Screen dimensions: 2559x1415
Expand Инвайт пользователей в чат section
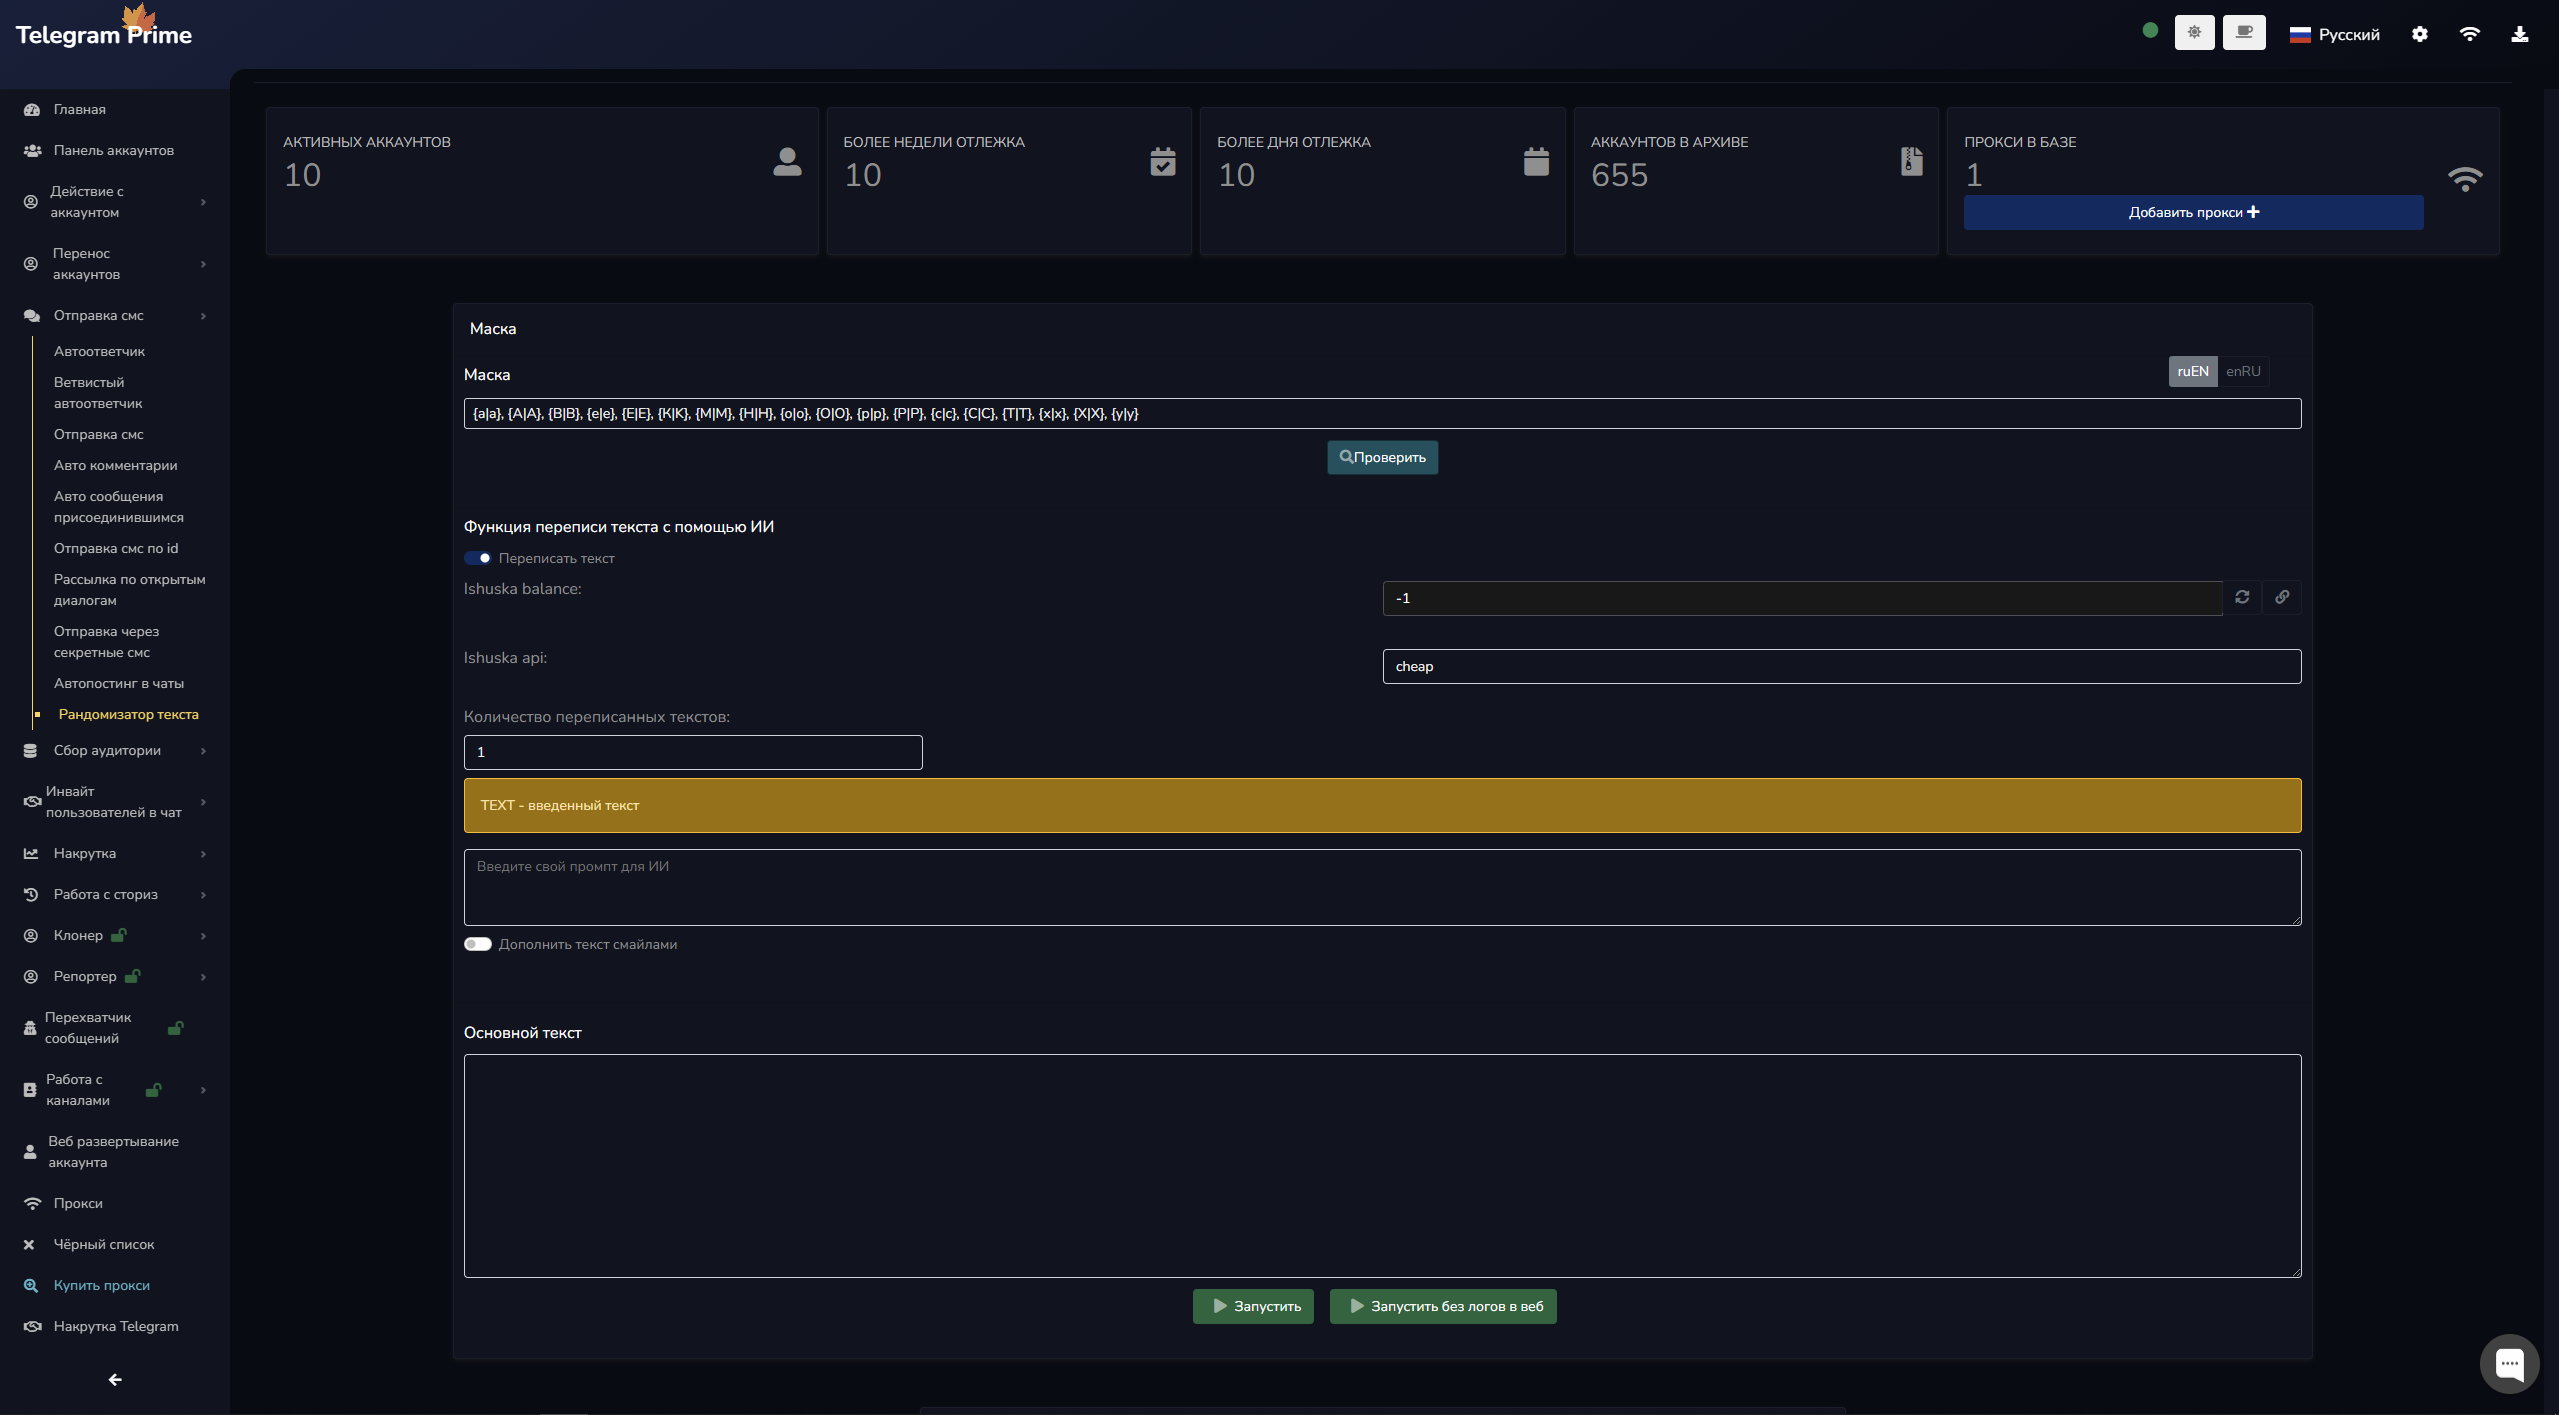[x=115, y=802]
